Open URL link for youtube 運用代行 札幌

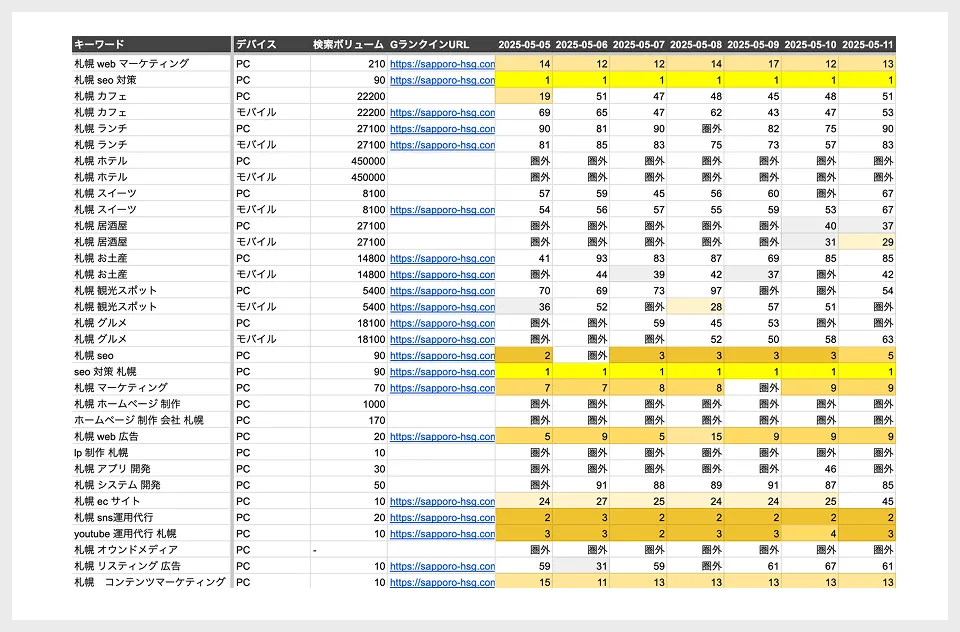coord(442,534)
